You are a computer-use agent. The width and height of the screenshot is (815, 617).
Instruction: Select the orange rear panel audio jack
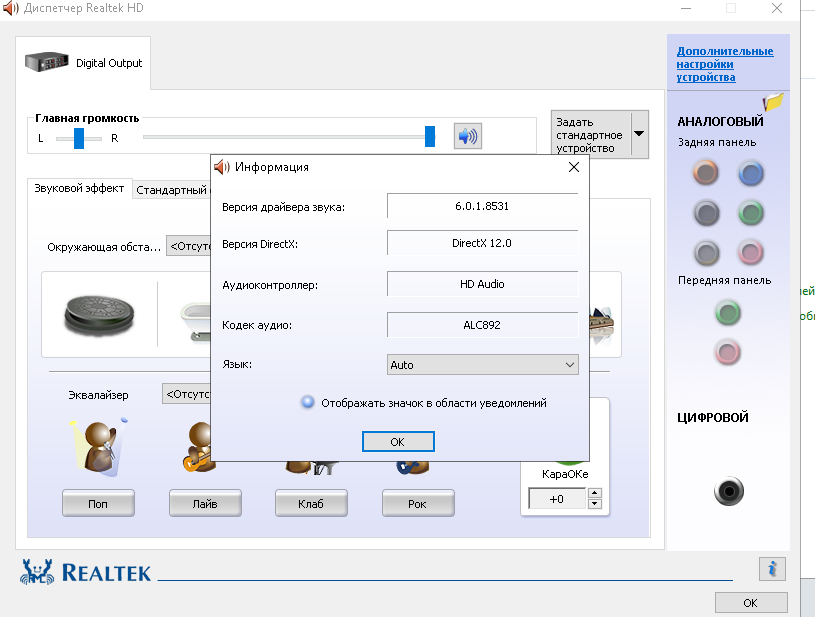click(x=705, y=173)
